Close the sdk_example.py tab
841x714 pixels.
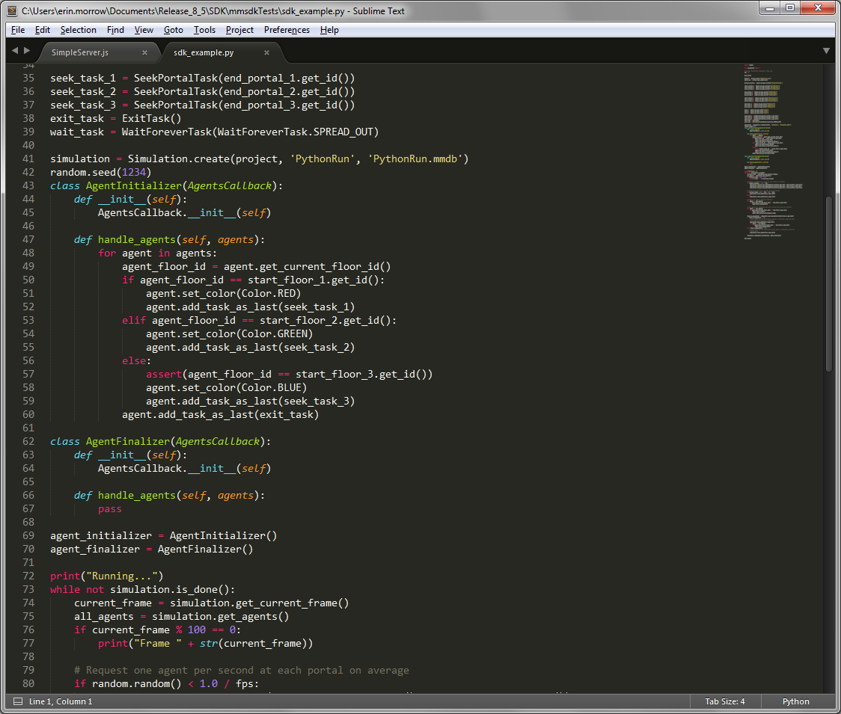tap(267, 52)
